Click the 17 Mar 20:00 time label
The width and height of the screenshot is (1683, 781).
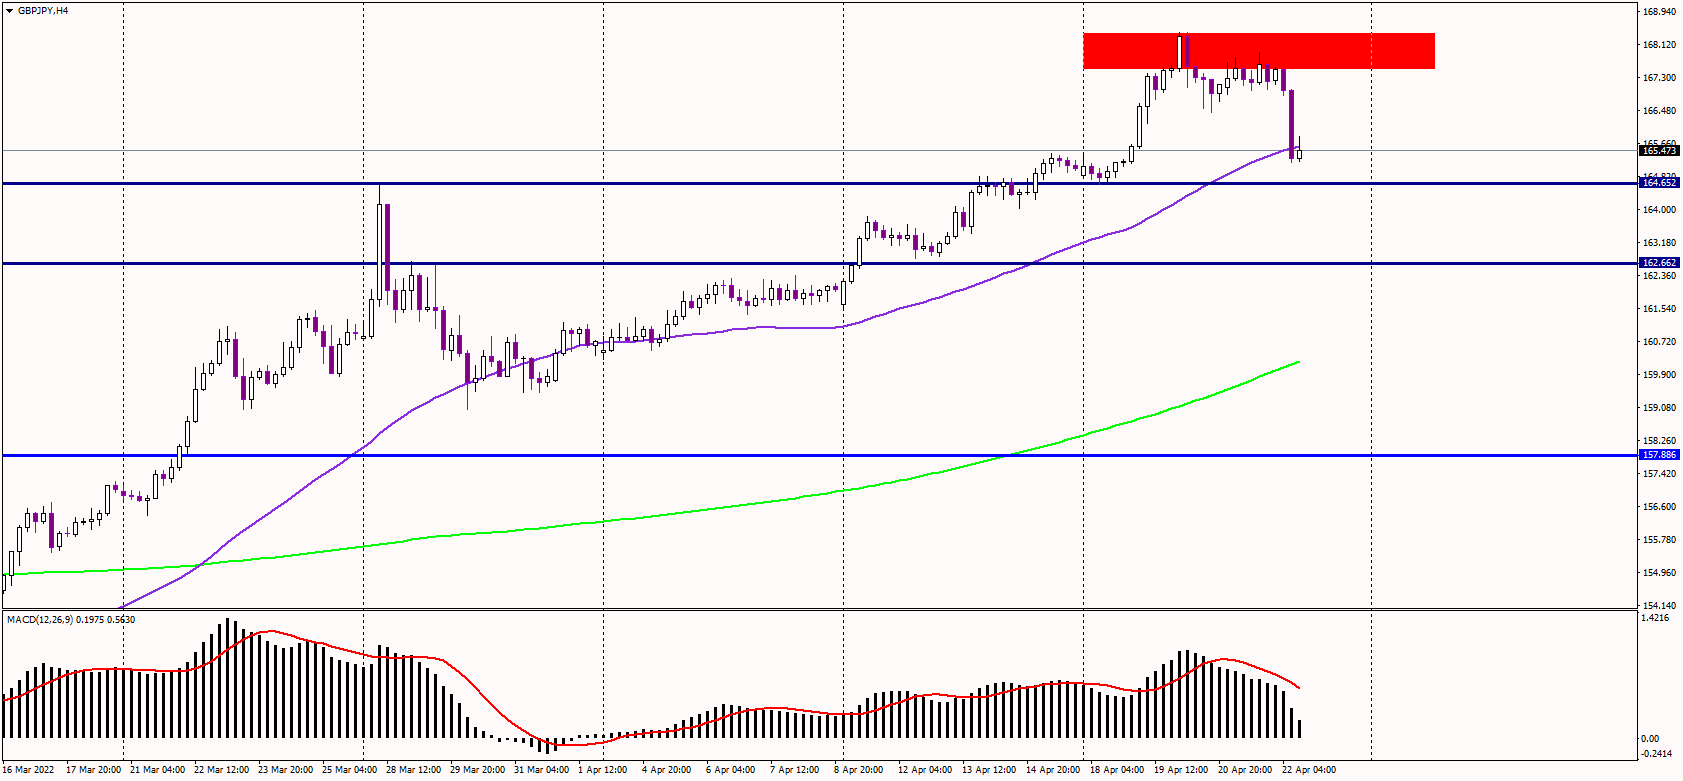94,770
